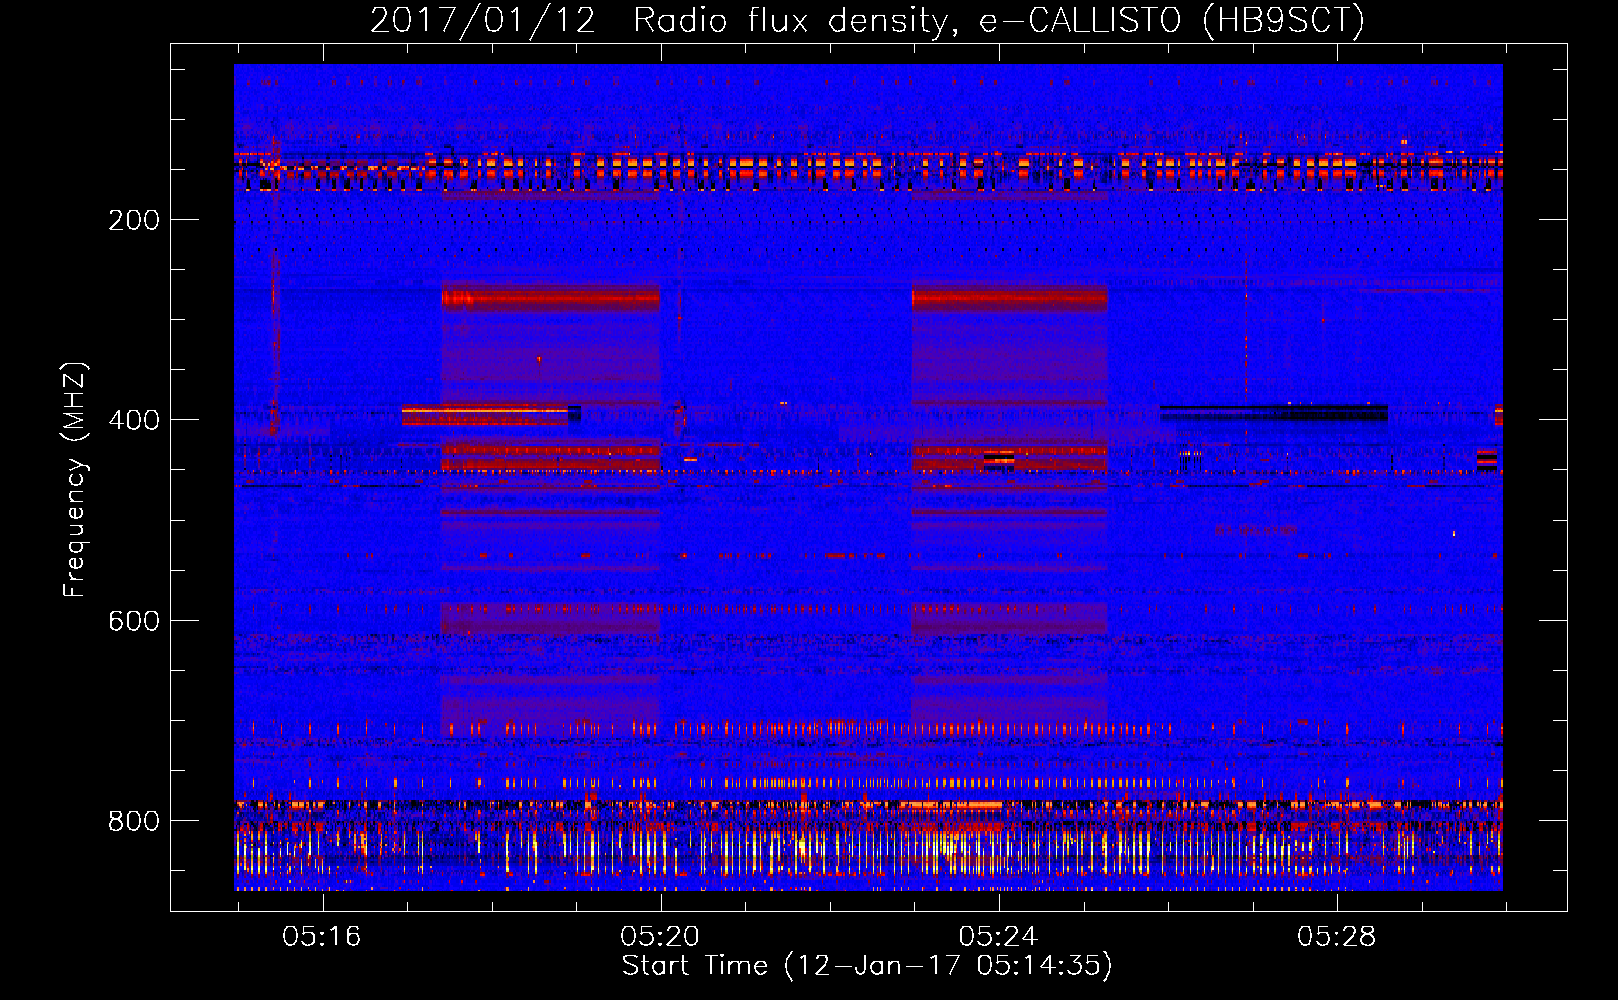This screenshot has width=1618, height=1000.
Task: Click the 05:16 time tick label
Action: pos(321,937)
